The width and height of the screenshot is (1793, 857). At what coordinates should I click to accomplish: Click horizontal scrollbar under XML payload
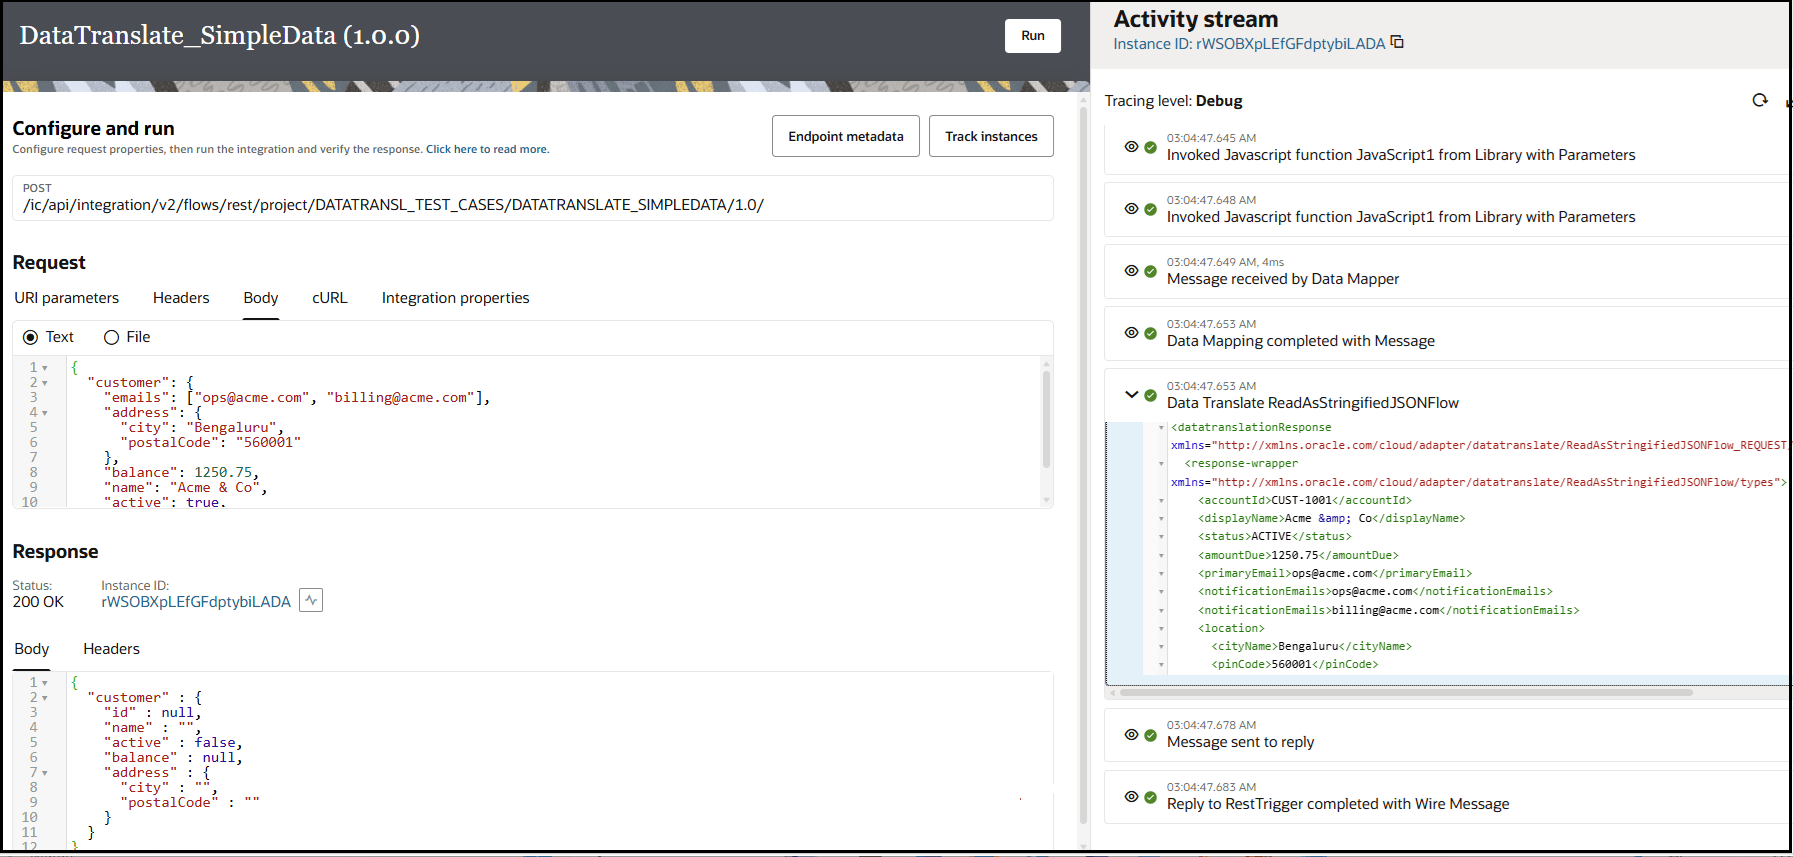tap(1406, 692)
